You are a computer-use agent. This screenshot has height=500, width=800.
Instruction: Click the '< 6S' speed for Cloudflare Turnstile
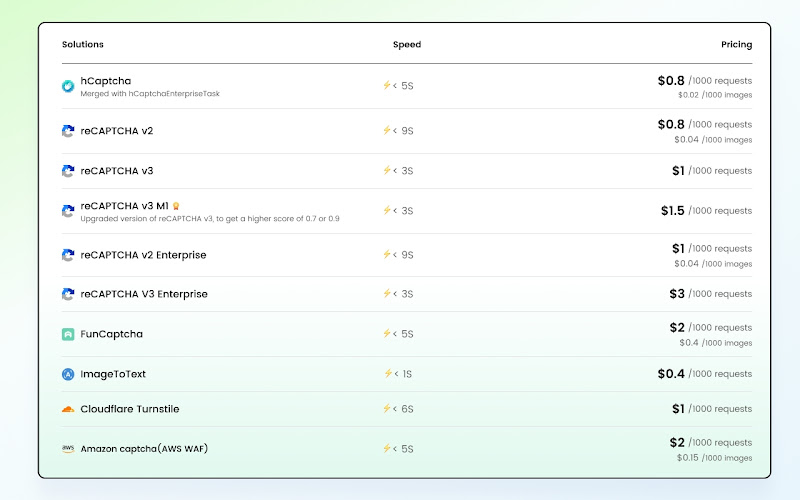[403, 409]
